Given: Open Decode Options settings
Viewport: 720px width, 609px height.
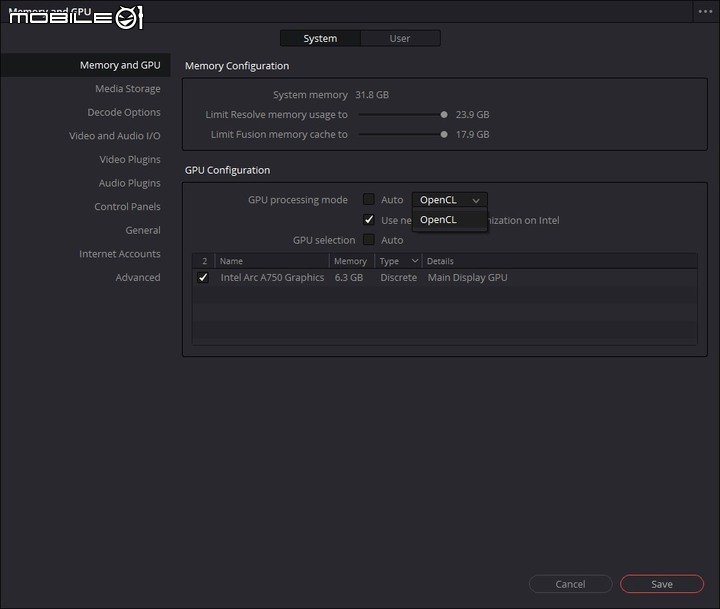Looking at the screenshot, I should click(124, 112).
